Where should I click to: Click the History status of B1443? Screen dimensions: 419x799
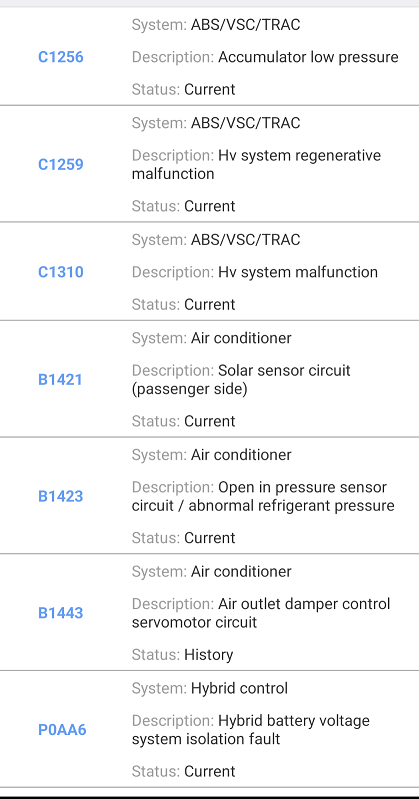pos(208,655)
